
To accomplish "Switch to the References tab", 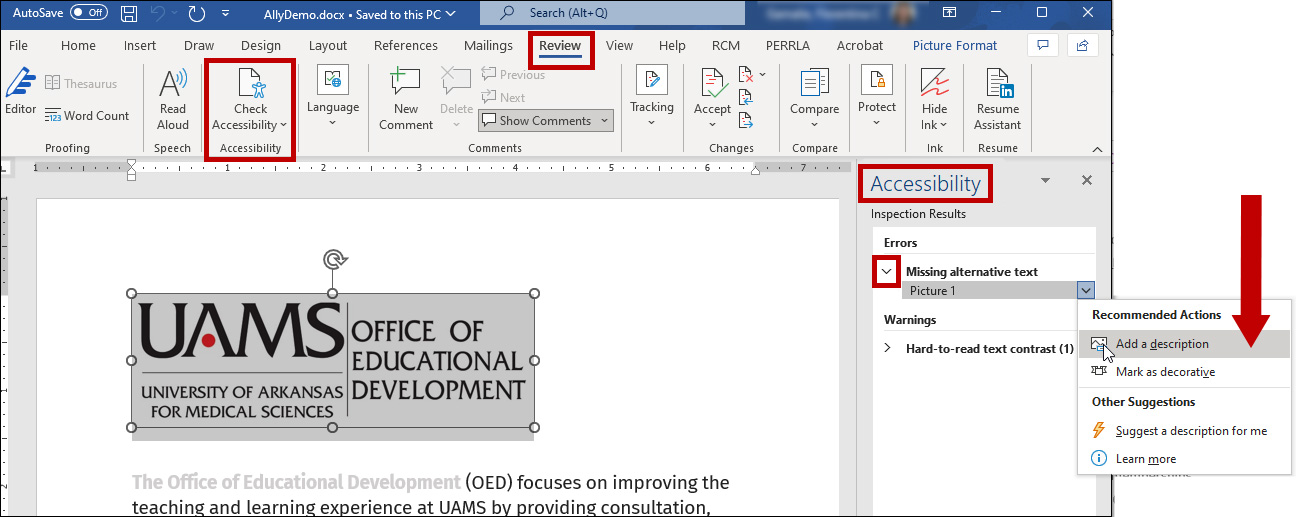I will (x=406, y=46).
